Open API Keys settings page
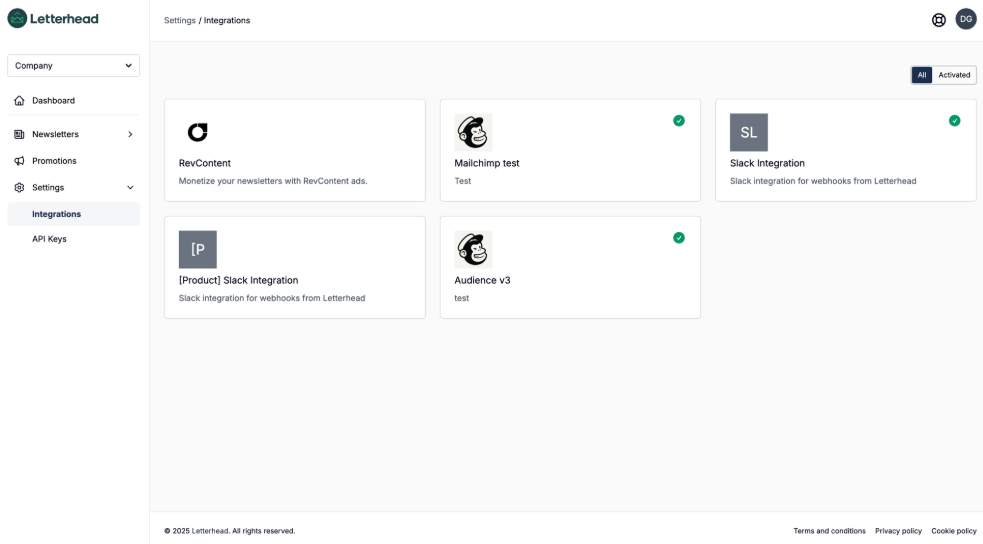The width and height of the screenshot is (983, 544). (49, 239)
